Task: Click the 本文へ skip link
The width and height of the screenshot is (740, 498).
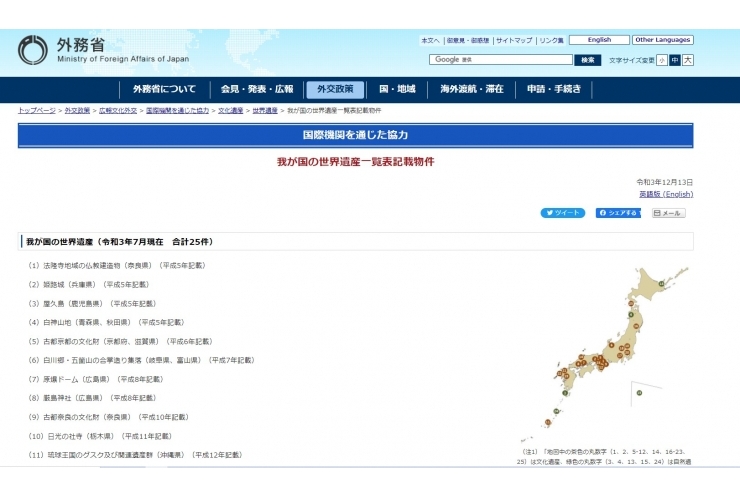Action: 430,41
